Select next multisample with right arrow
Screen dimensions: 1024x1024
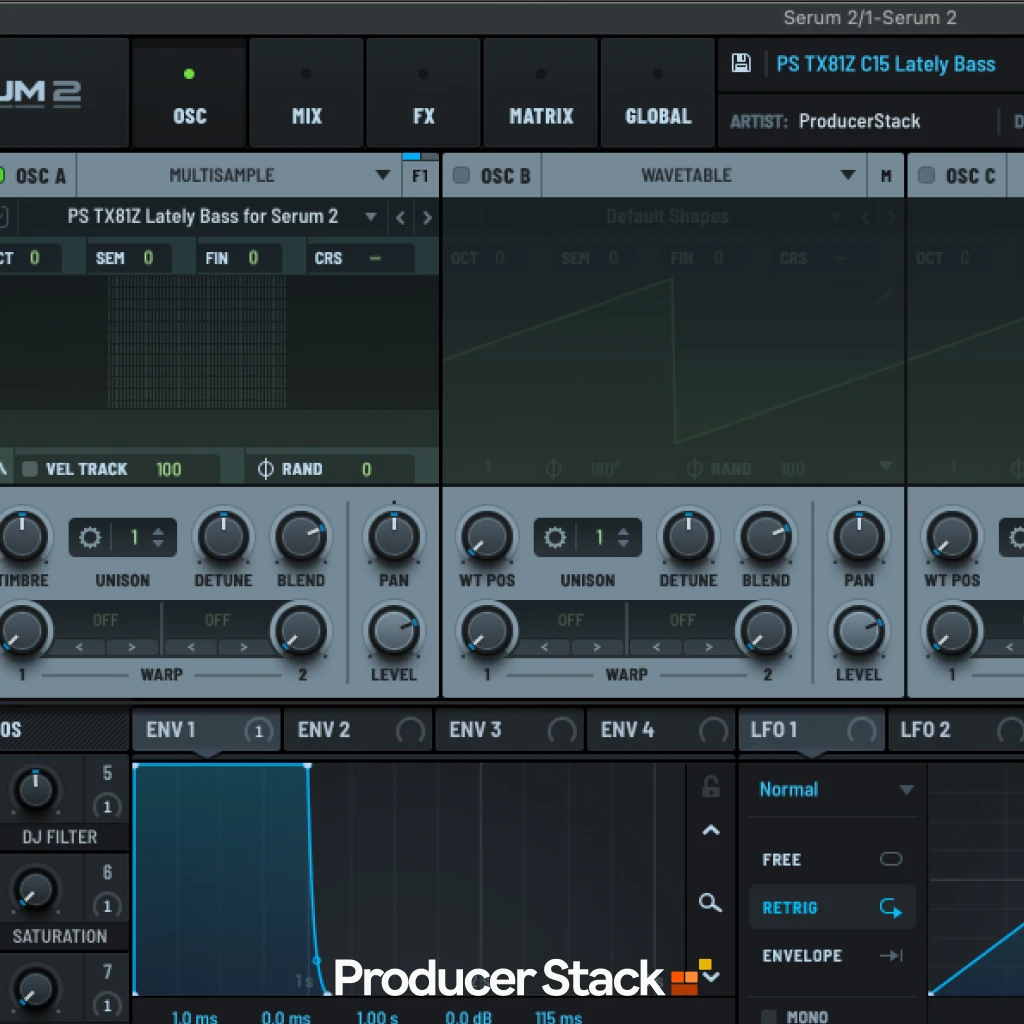(427, 217)
